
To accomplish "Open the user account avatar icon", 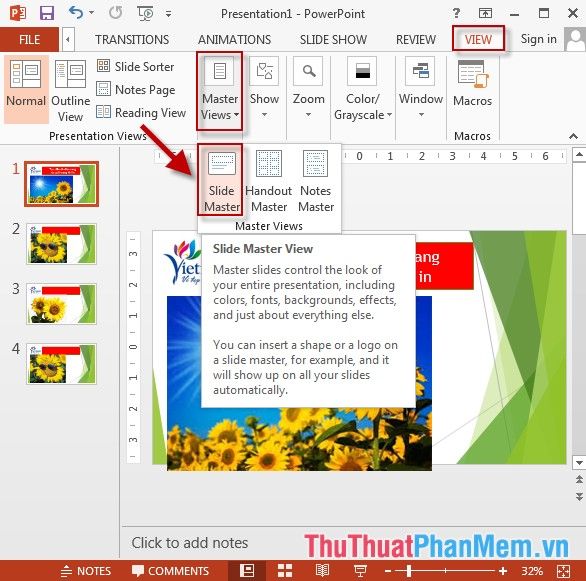I will click(x=576, y=39).
